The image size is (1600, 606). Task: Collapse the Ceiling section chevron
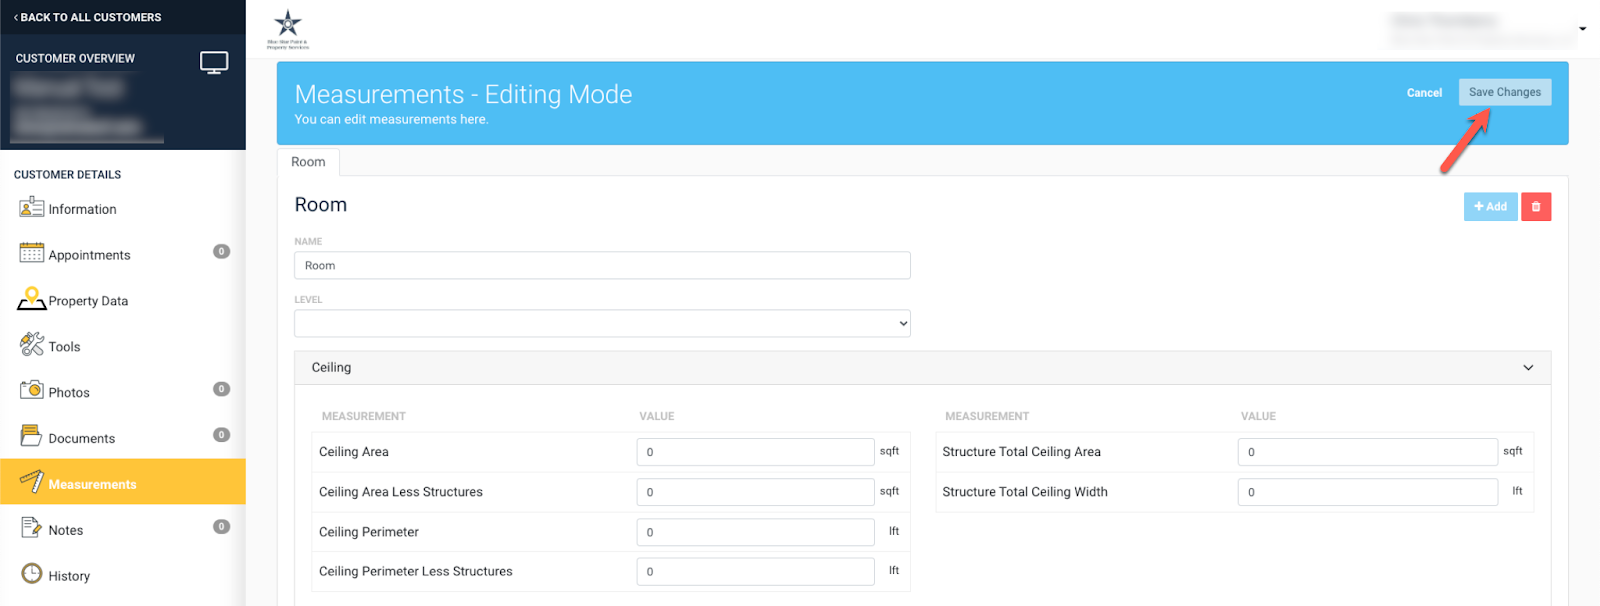[1528, 368]
